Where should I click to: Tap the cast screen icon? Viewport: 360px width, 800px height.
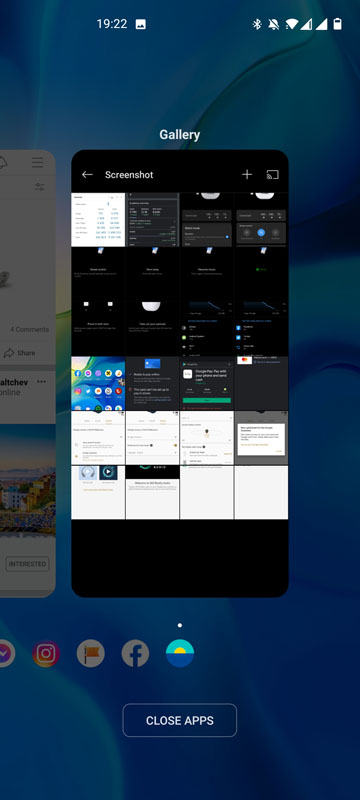pos(273,174)
